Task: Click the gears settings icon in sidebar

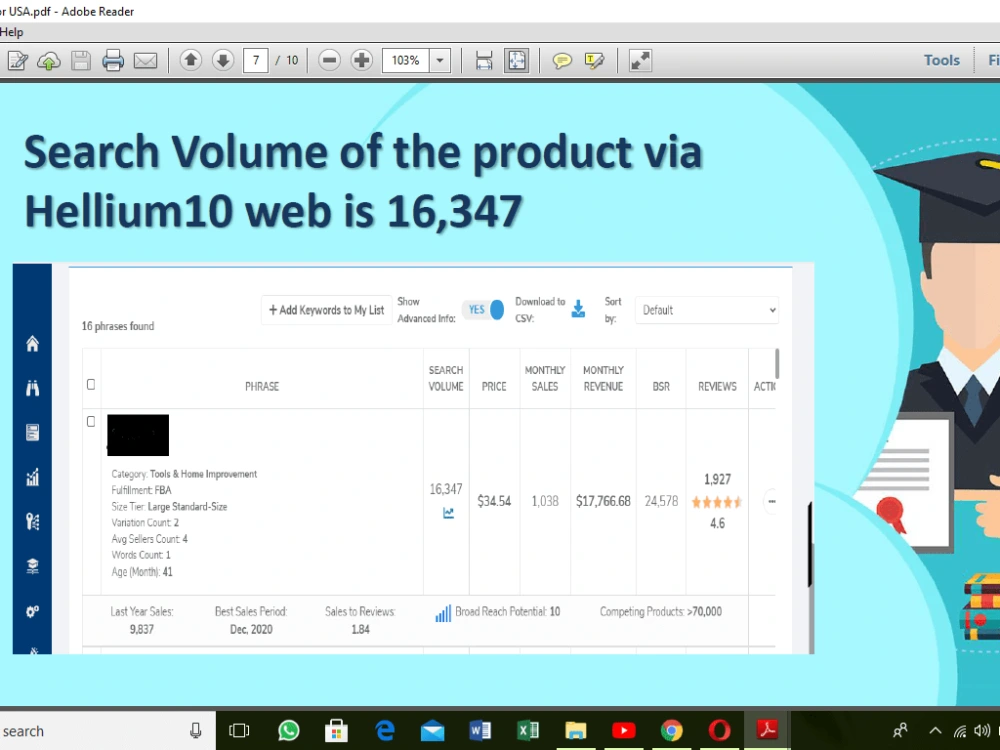Action: tap(33, 612)
